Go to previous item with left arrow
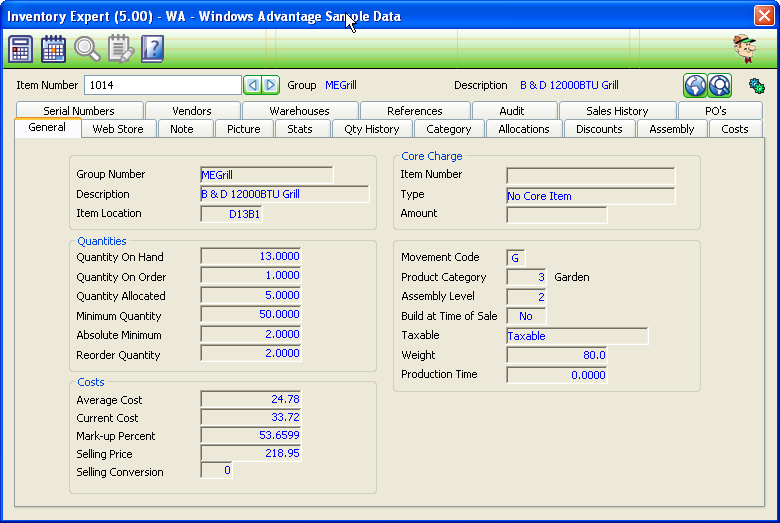 pyautogui.click(x=253, y=86)
